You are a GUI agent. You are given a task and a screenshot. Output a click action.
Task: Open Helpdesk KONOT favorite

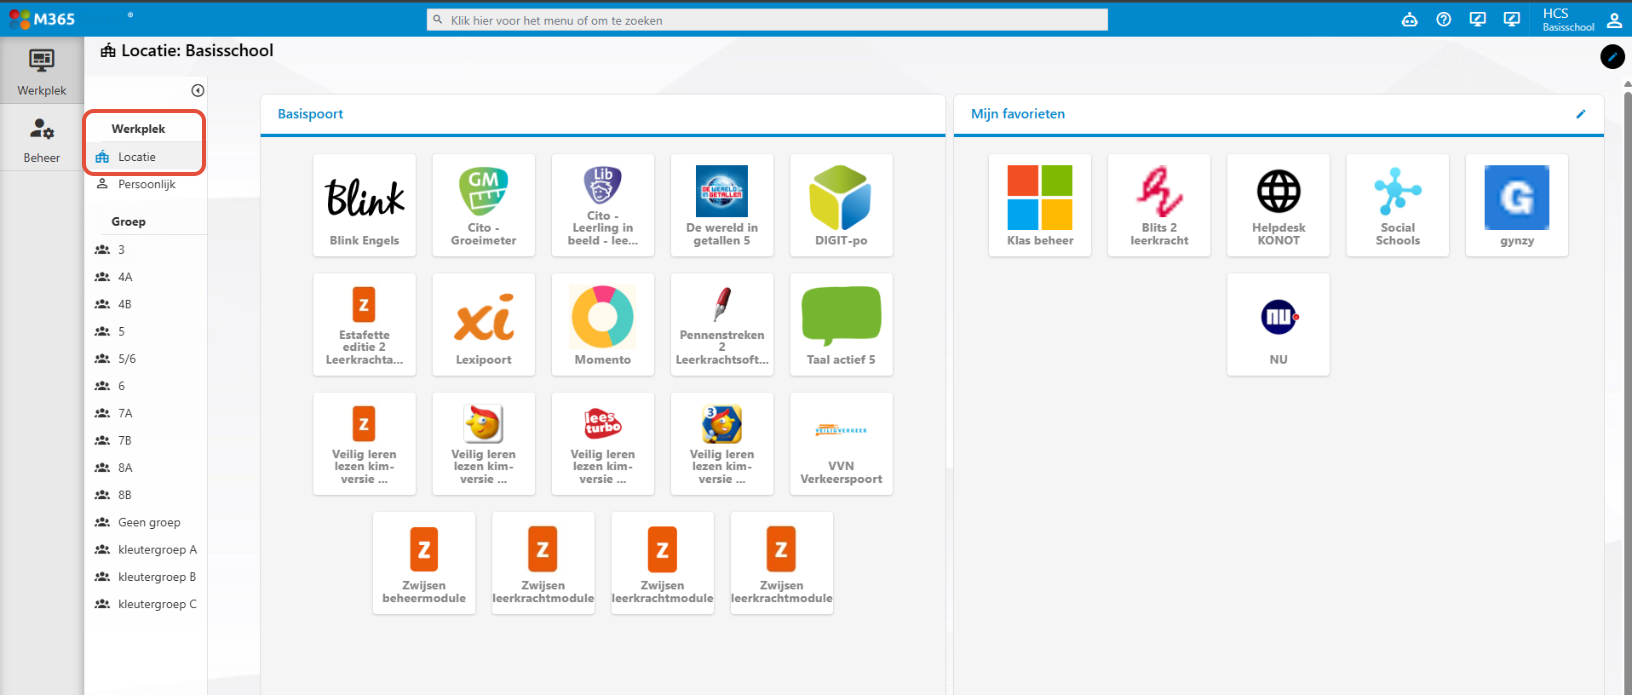pos(1278,205)
